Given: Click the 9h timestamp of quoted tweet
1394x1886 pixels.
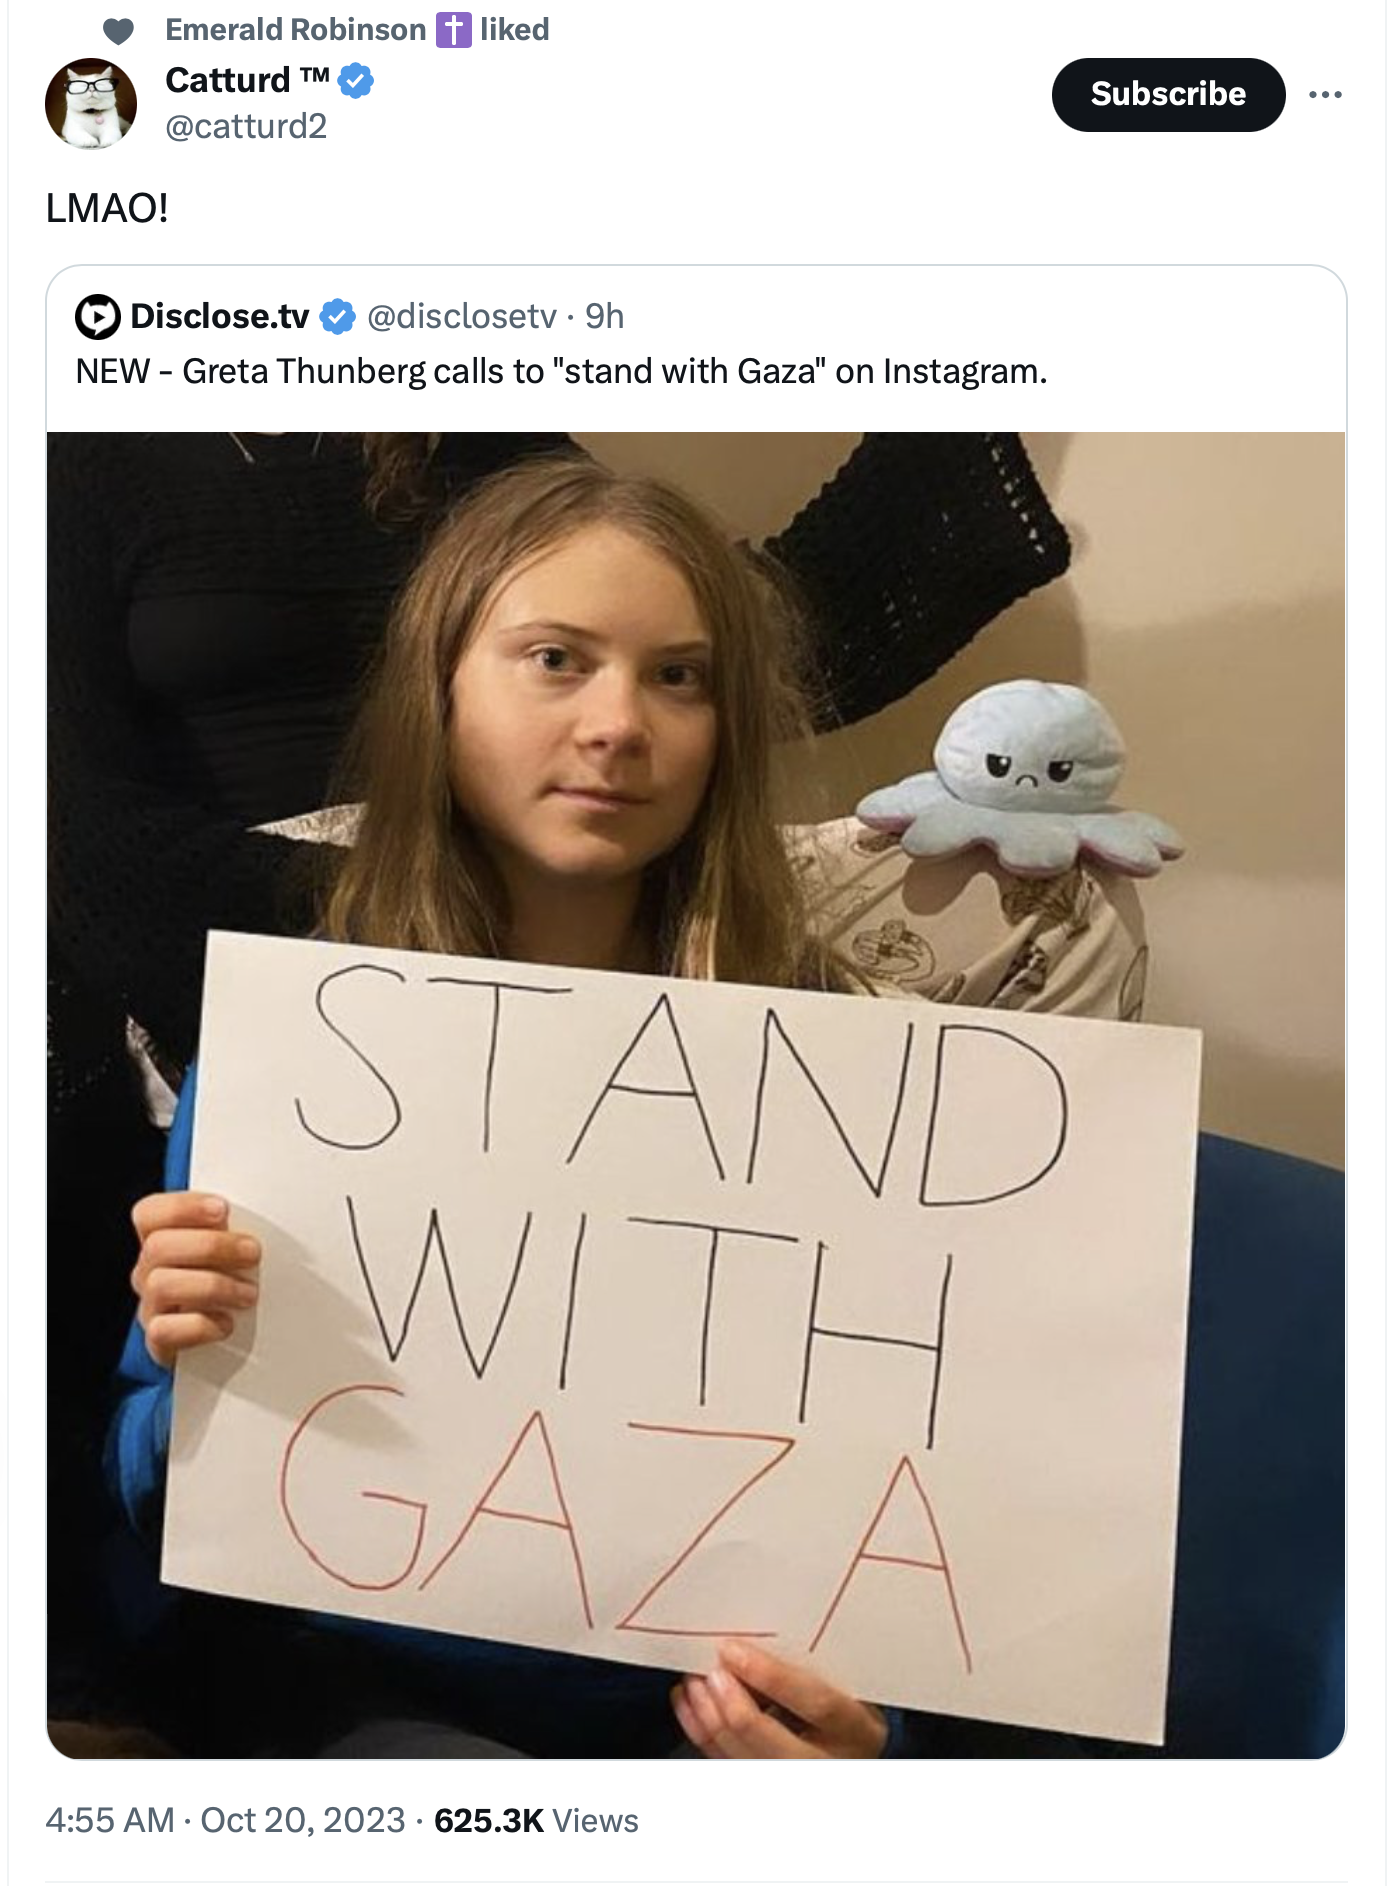Looking at the screenshot, I should pos(604,316).
